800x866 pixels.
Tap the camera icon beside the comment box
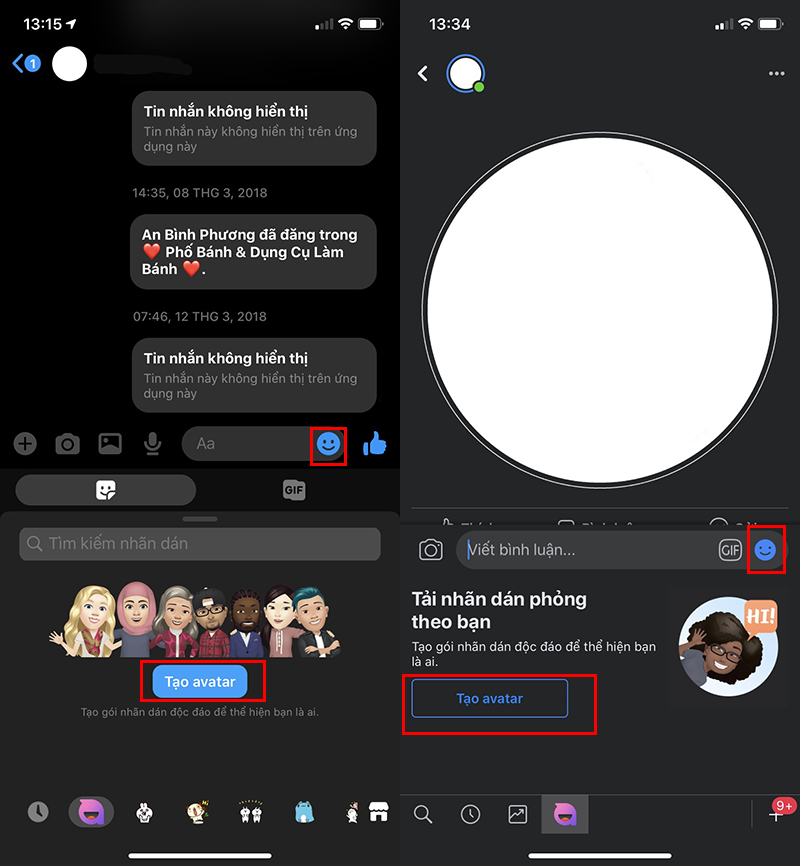[x=431, y=550]
